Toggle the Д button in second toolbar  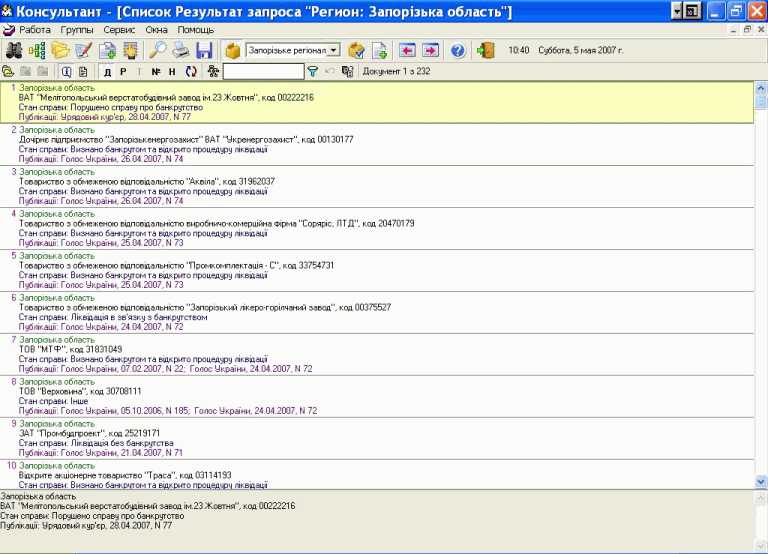click(106, 72)
